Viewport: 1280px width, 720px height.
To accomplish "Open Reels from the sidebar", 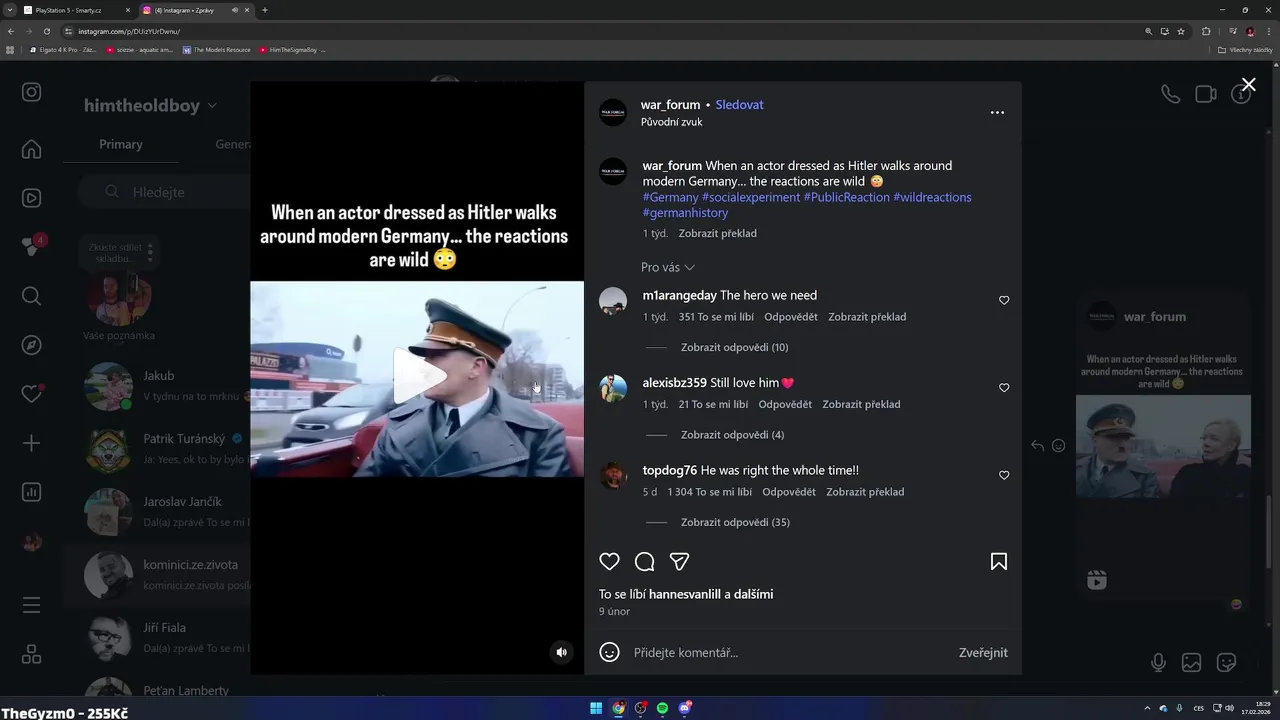I will click(x=32, y=198).
